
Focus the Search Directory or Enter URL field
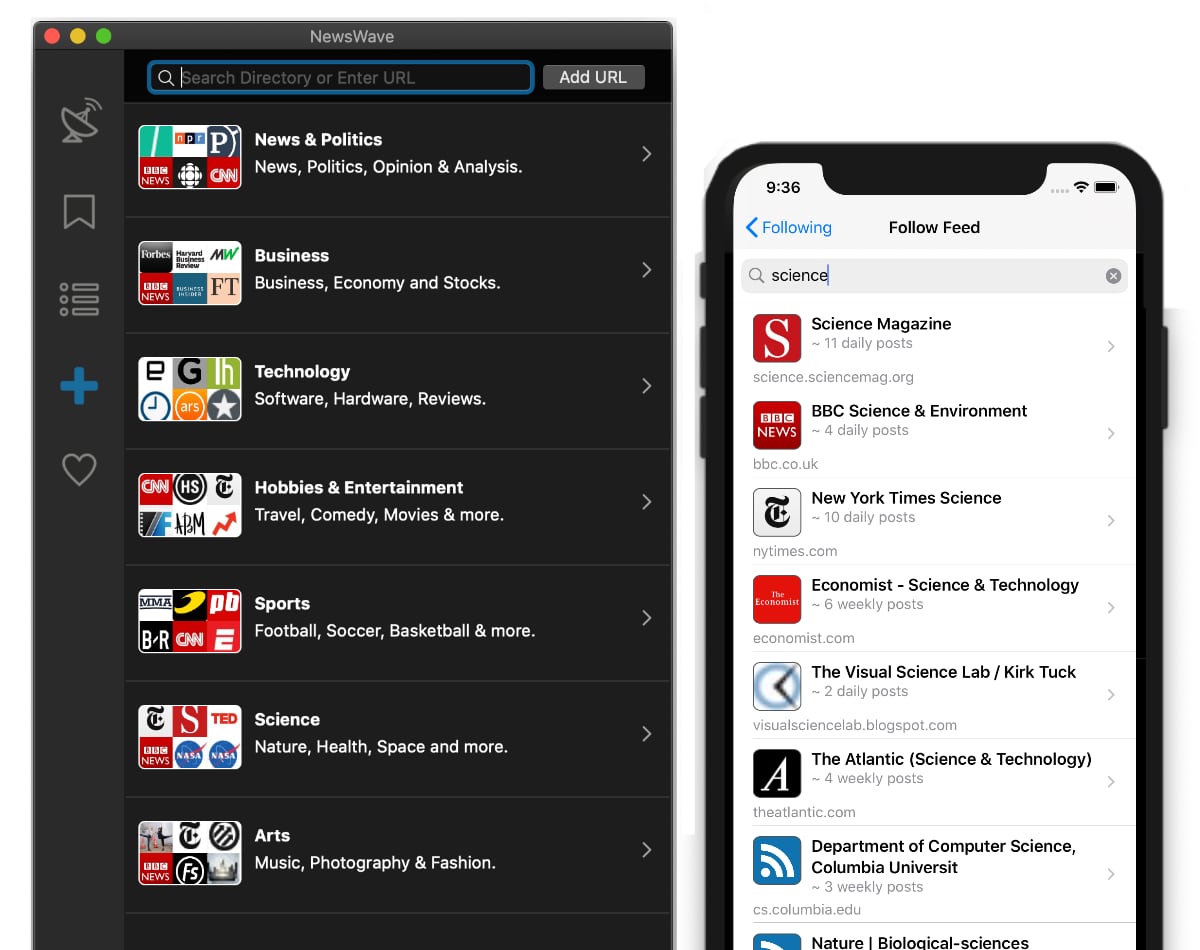[340, 77]
